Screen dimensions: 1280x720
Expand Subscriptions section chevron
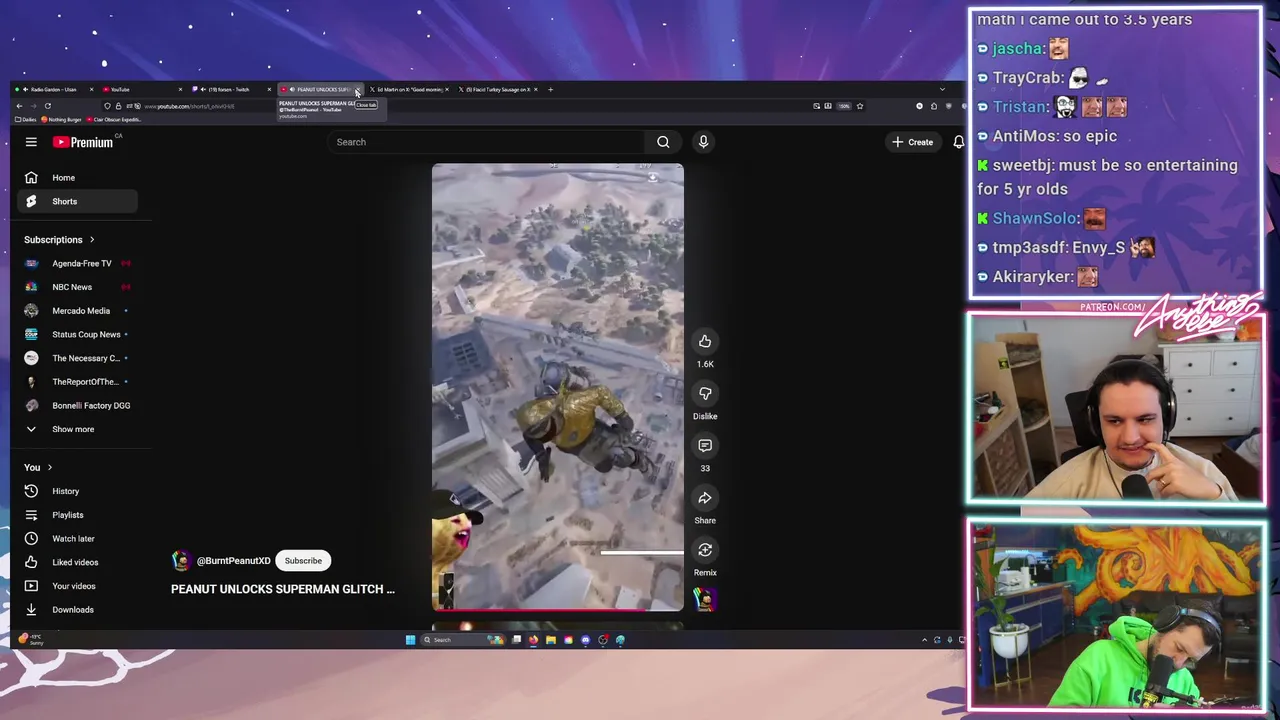(x=92, y=240)
